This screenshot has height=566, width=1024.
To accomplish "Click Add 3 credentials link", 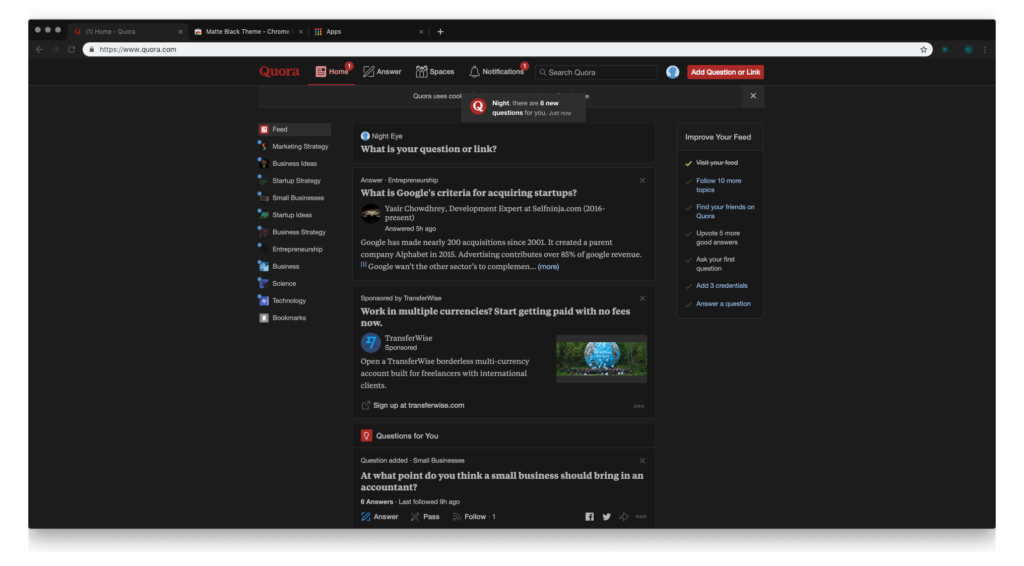I will coord(722,285).
